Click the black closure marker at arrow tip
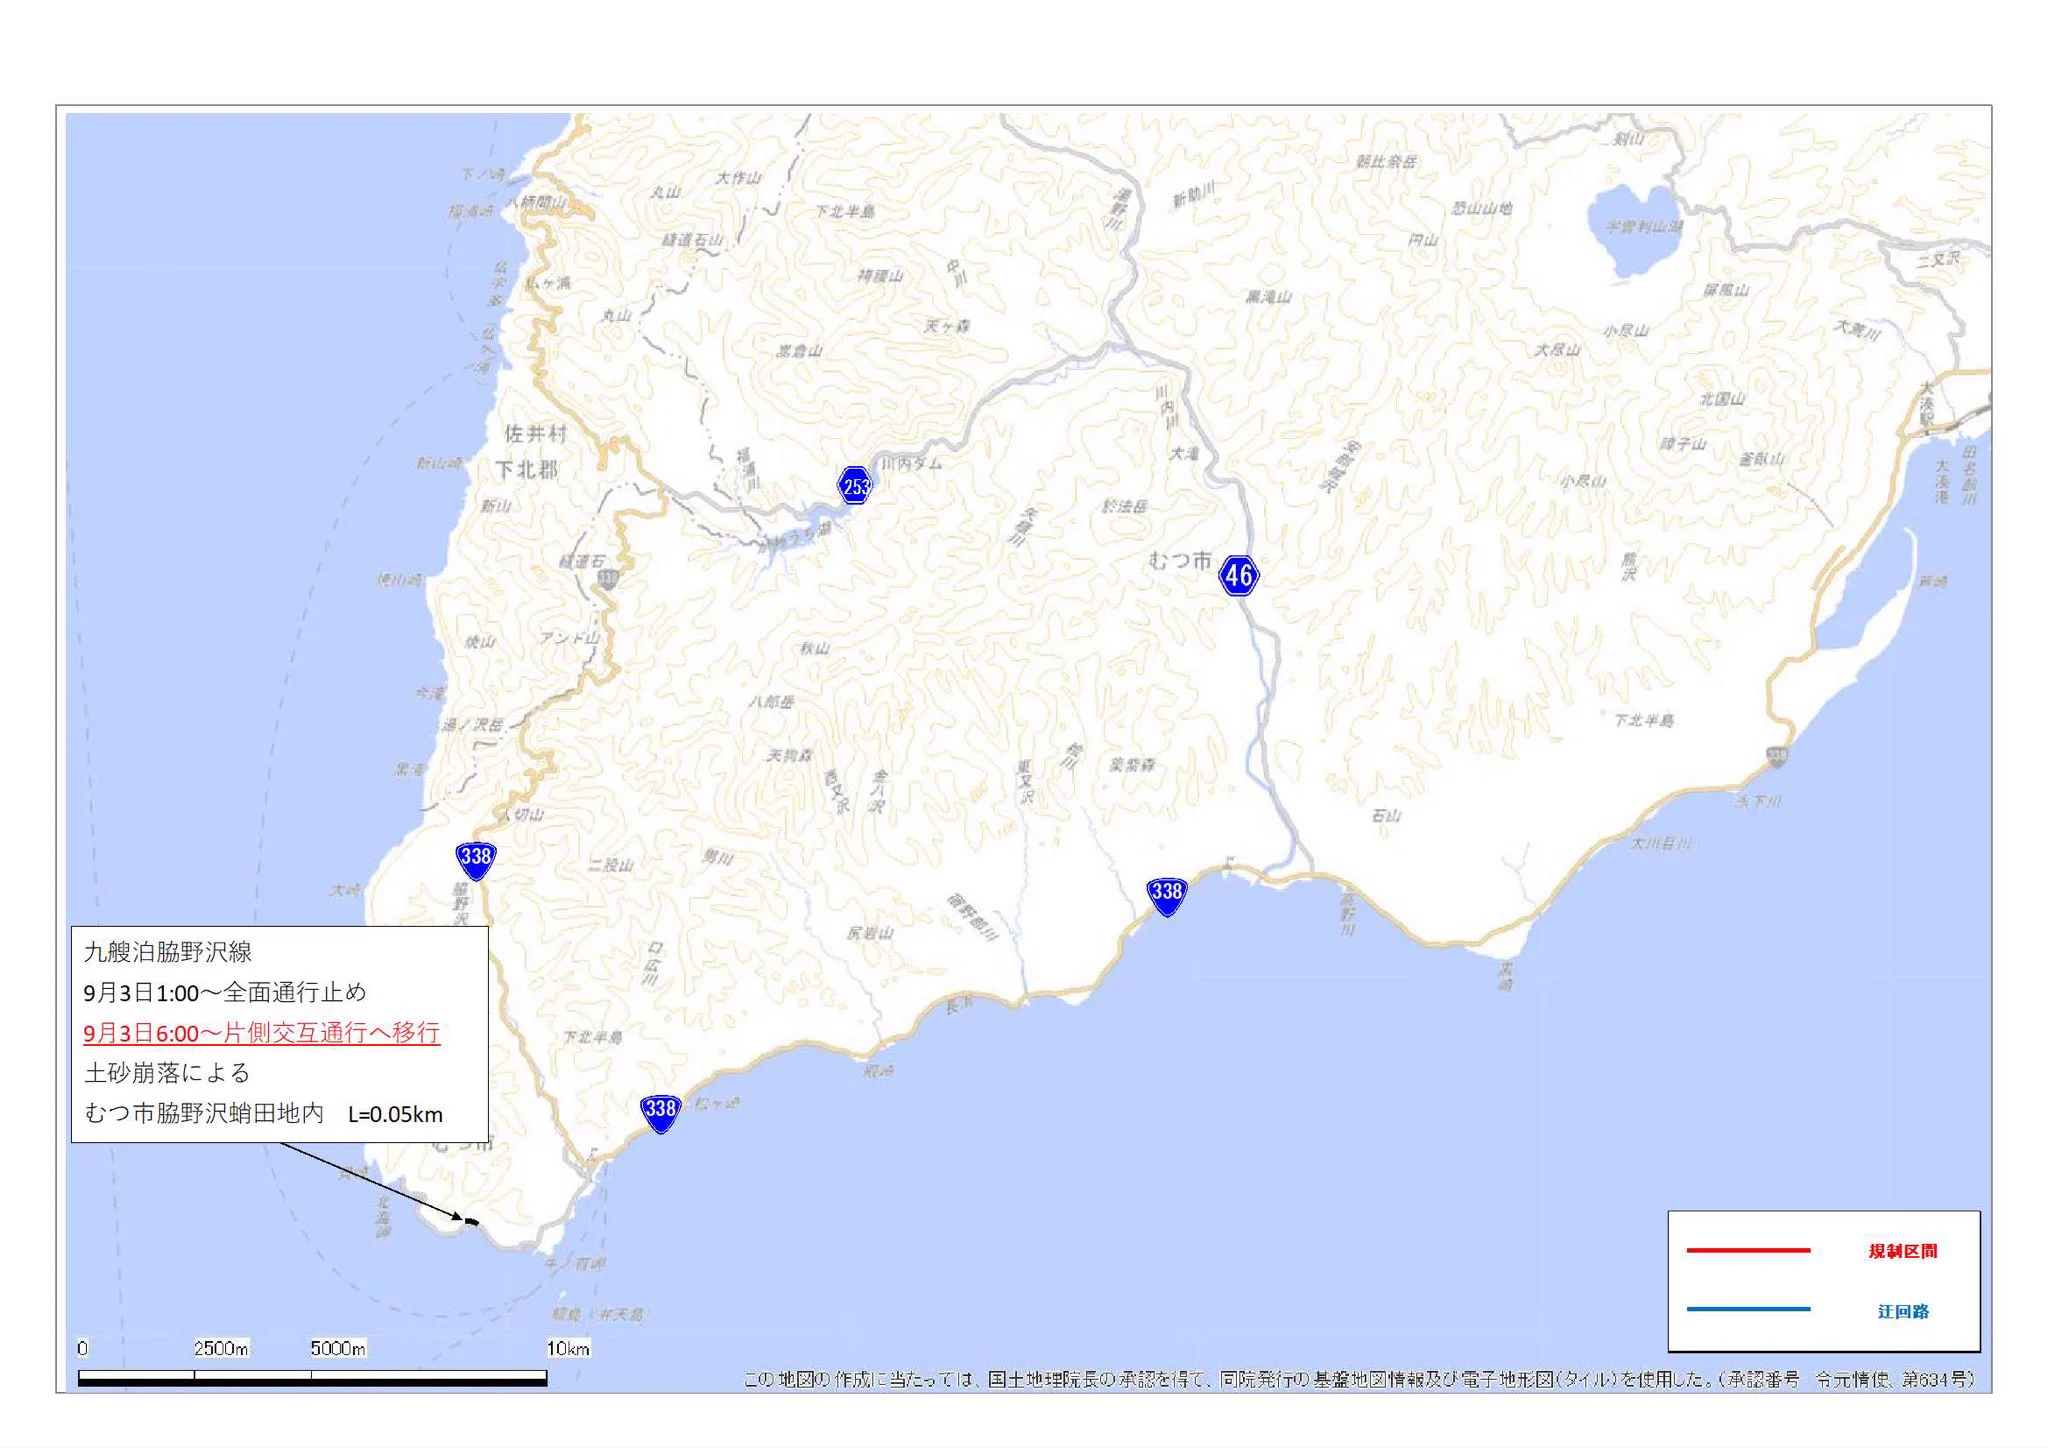Viewport: 2048px width, 1448px height. coord(472,1221)
